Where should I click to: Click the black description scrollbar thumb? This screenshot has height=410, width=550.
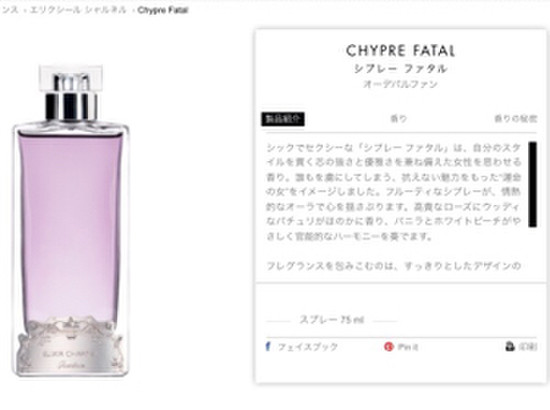pyautogui.click(x=532, y=184)
